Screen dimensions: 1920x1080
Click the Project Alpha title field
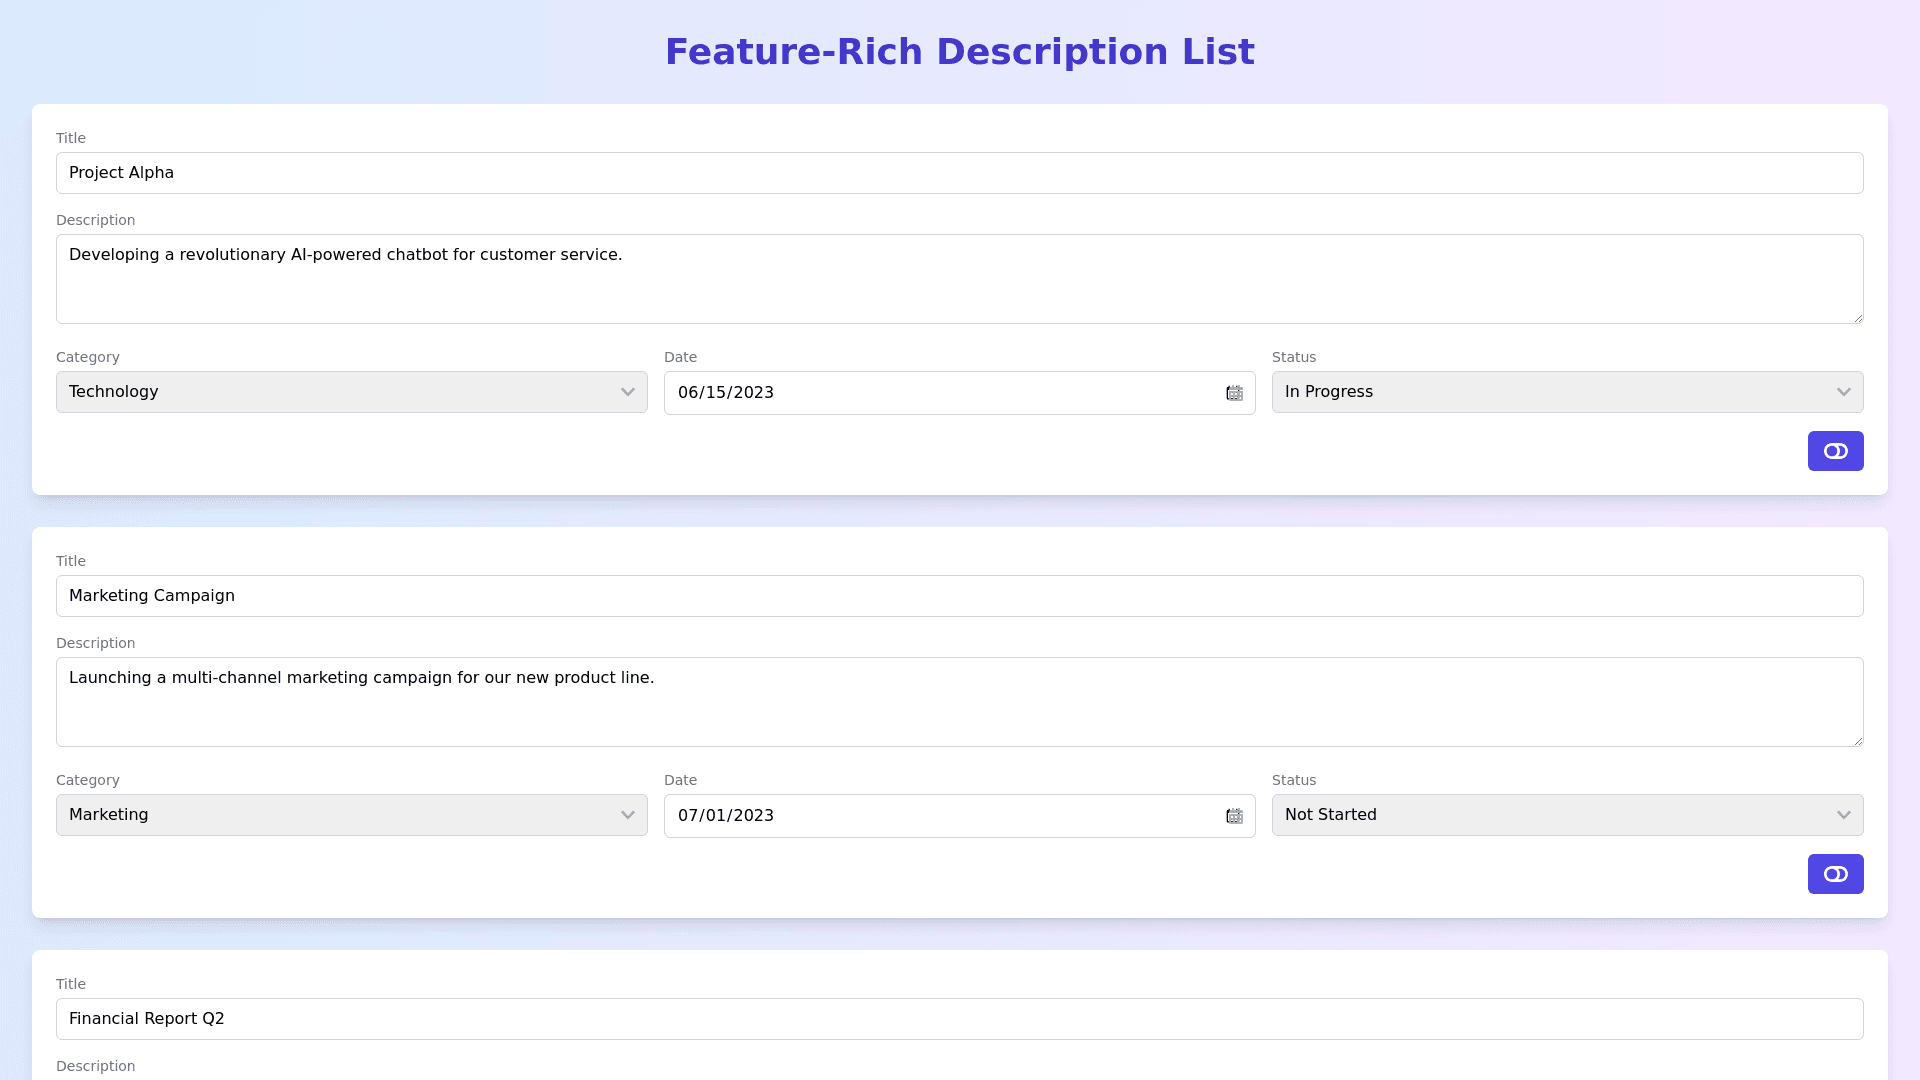(959, 173)
